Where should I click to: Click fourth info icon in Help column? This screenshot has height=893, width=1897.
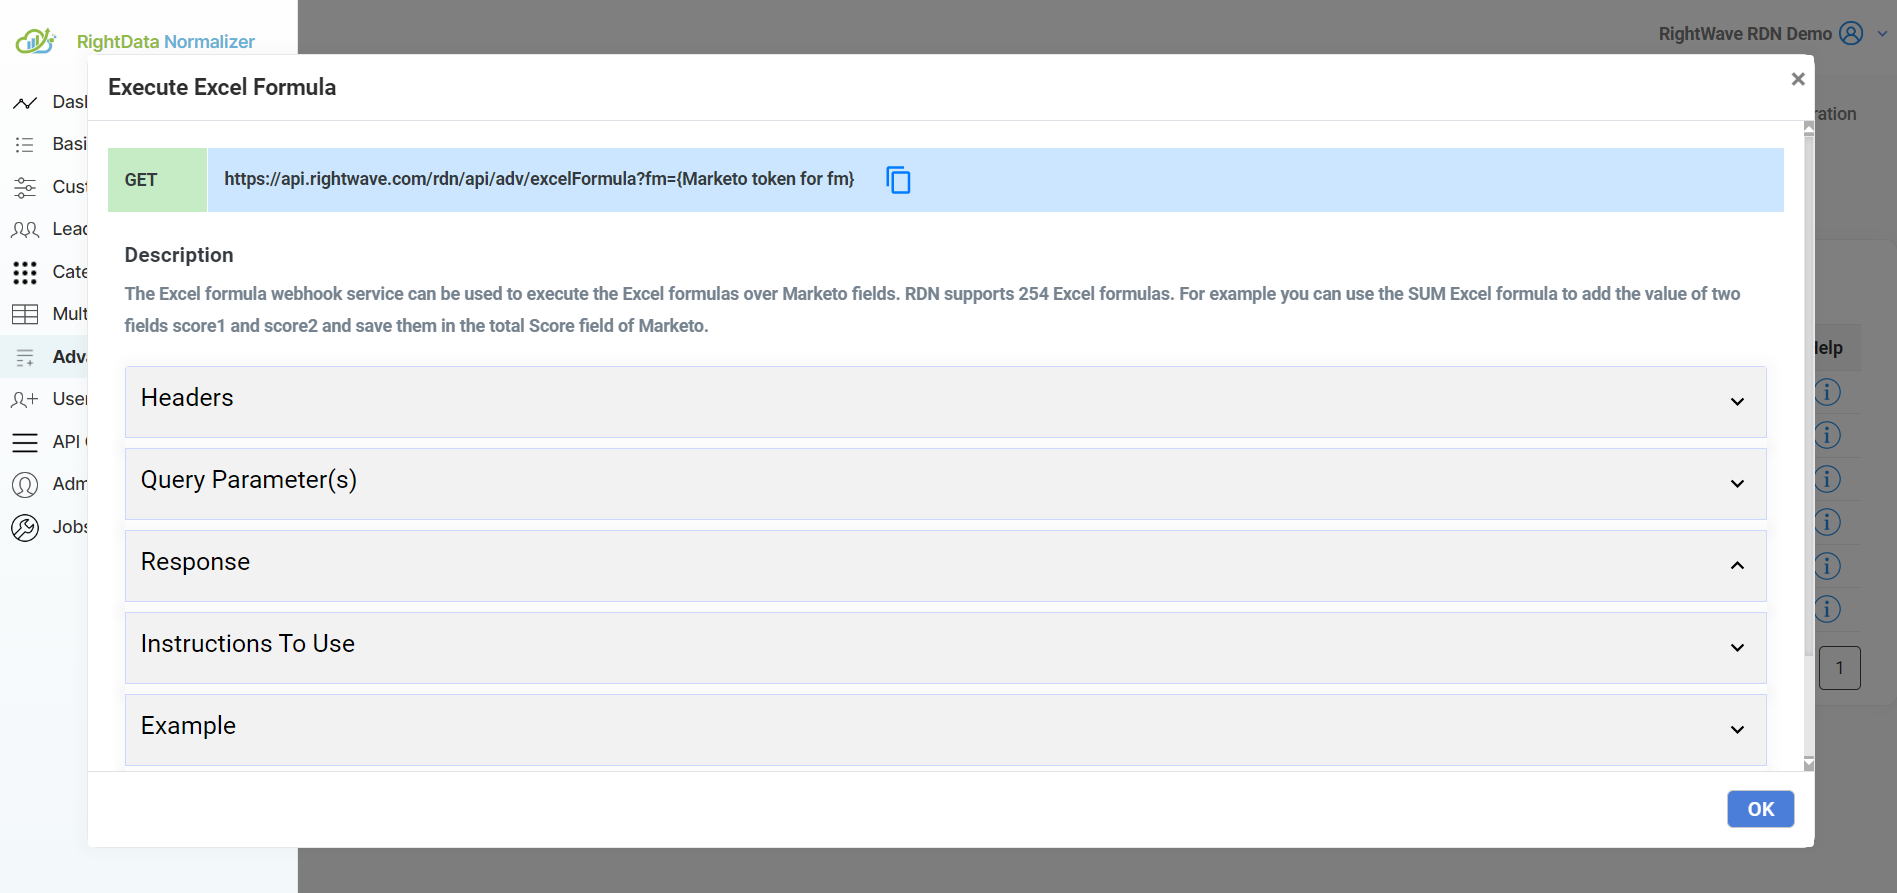coord(1828,522)
